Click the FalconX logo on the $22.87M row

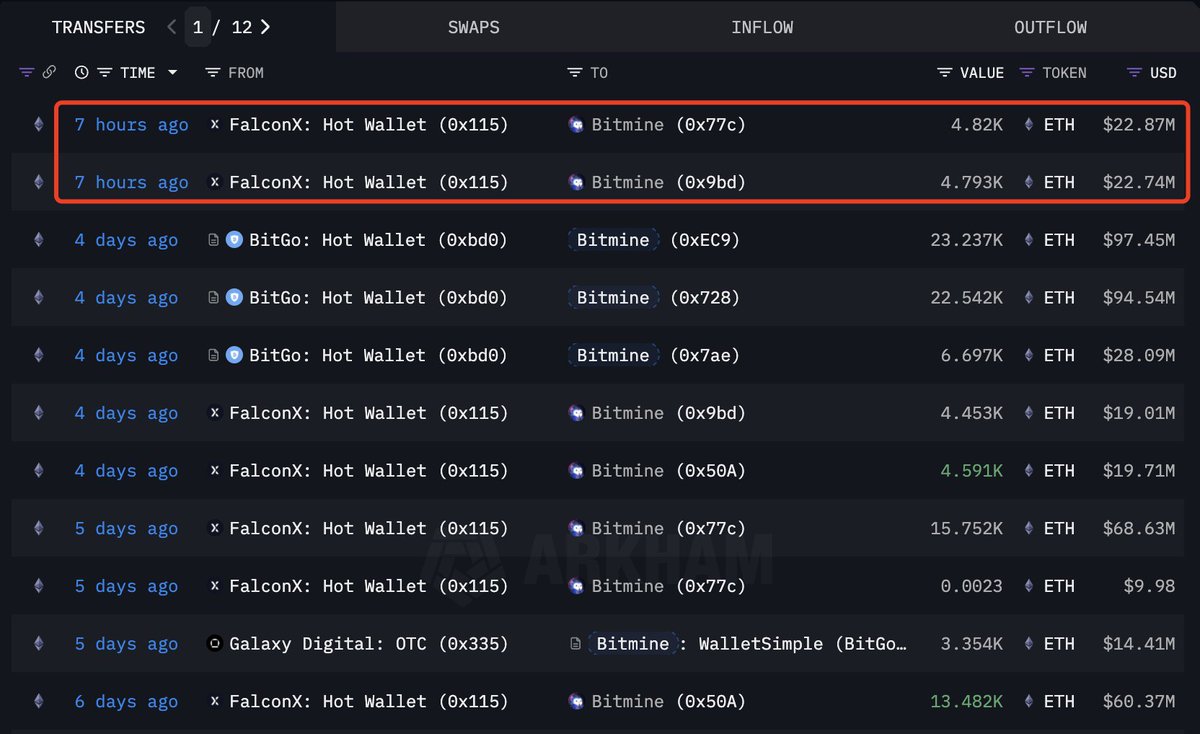coord(214,125)
